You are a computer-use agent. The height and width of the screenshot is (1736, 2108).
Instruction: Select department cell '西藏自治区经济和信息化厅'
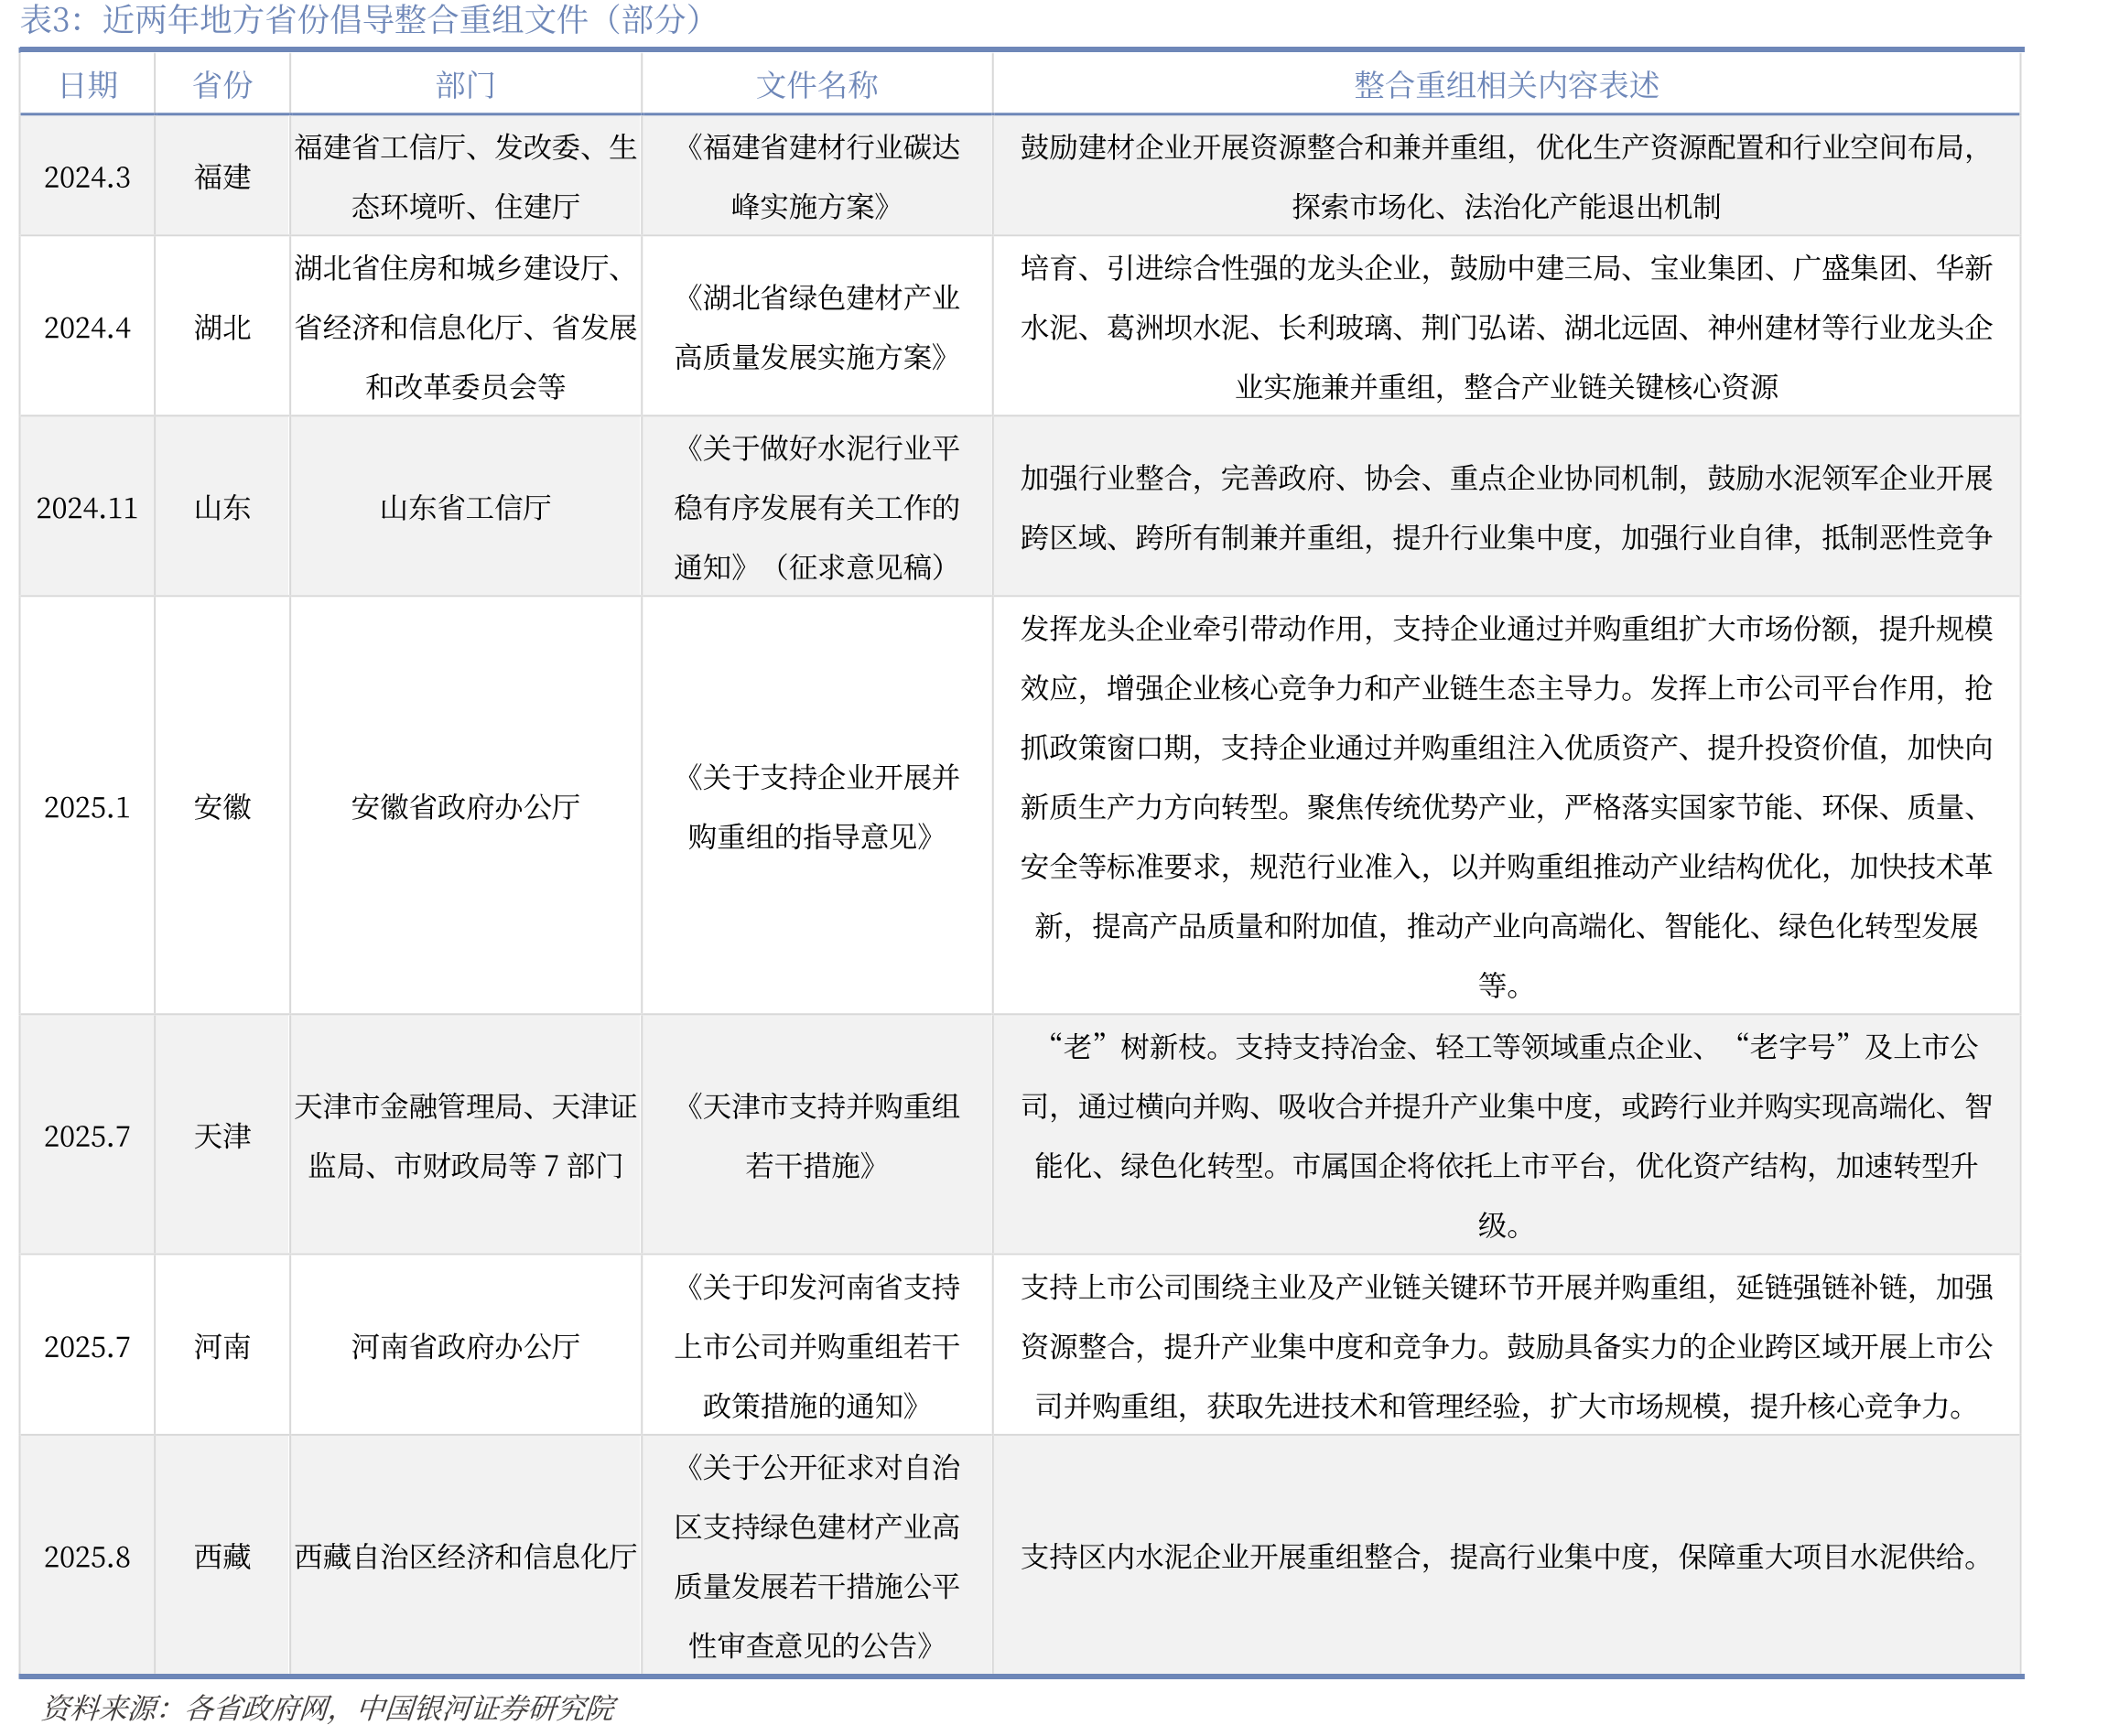point(465,1555)
